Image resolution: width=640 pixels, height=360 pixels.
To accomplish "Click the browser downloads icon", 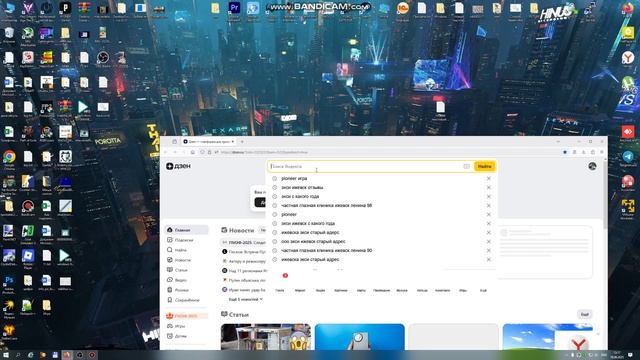I will click(584, 152).
